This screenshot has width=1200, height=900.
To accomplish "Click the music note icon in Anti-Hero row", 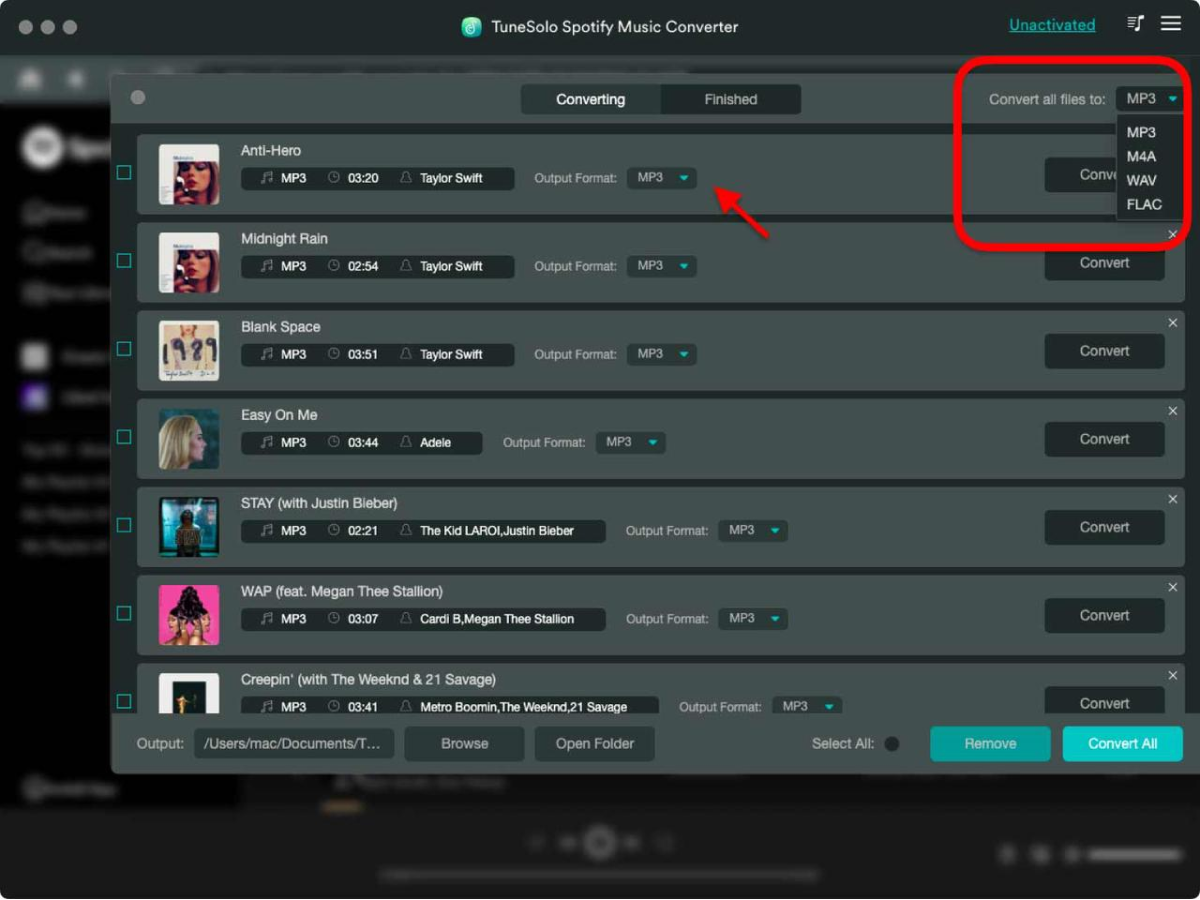I will coord(266,178).
